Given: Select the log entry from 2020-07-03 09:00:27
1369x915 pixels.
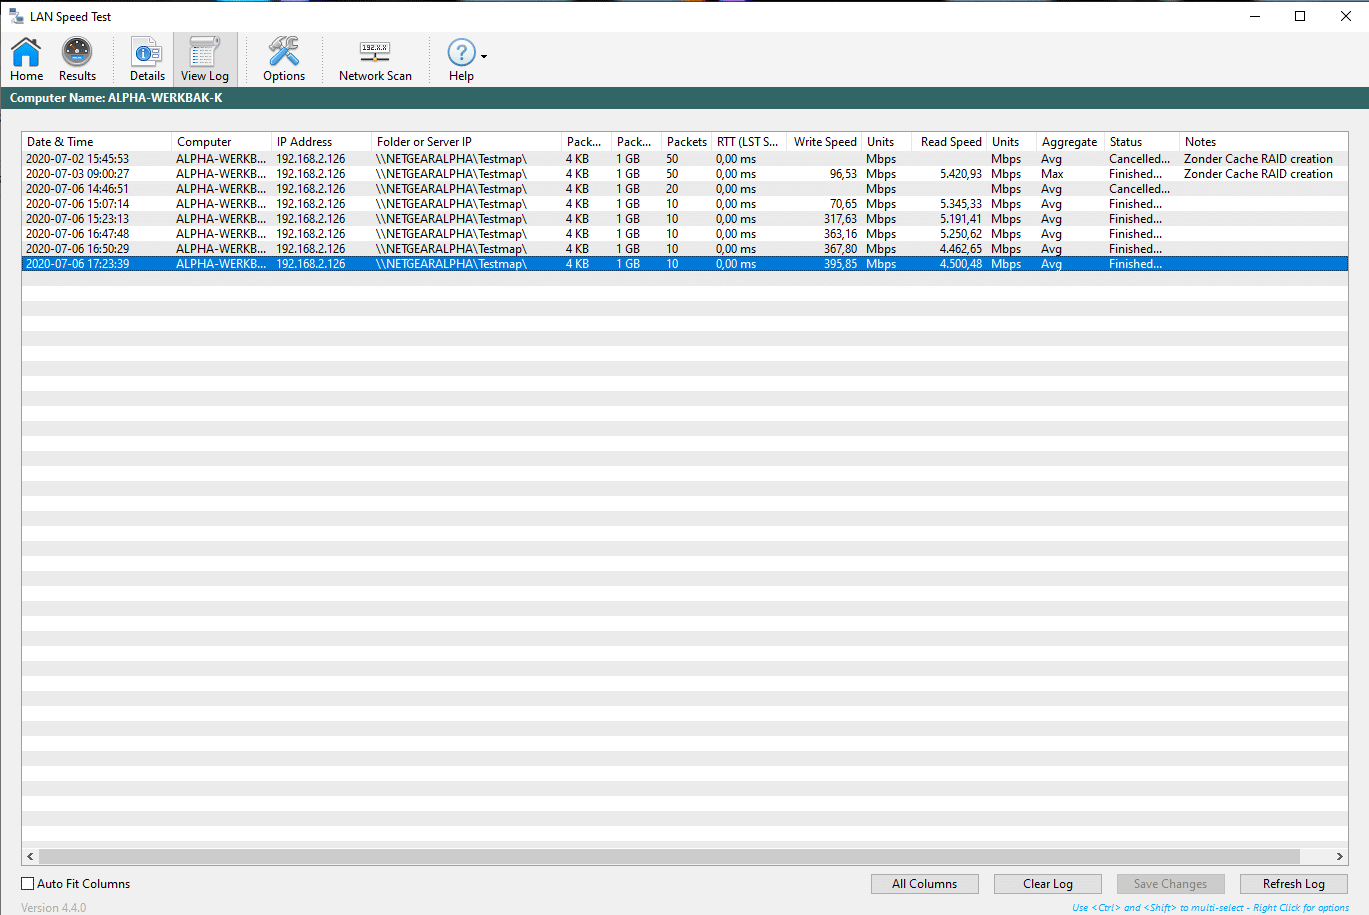Looking at the screenshot, I should (78, 174).
